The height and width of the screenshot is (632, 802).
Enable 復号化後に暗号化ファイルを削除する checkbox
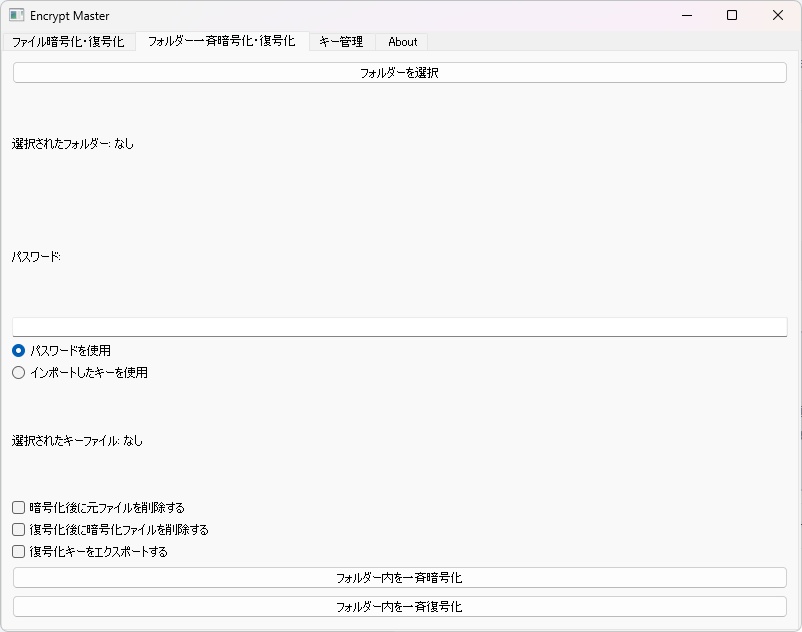tap(17, 529)
